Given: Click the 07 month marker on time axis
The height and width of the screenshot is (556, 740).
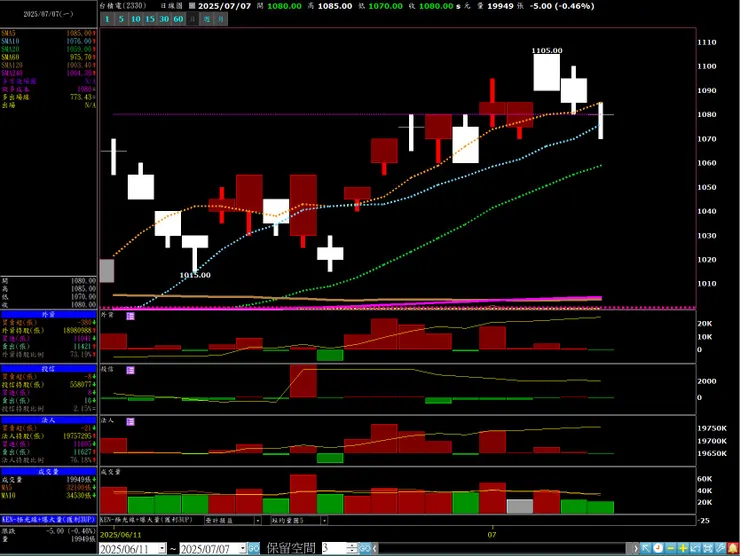Looking at the screenshot, I should pyautogui.click(x=492, y=535).
